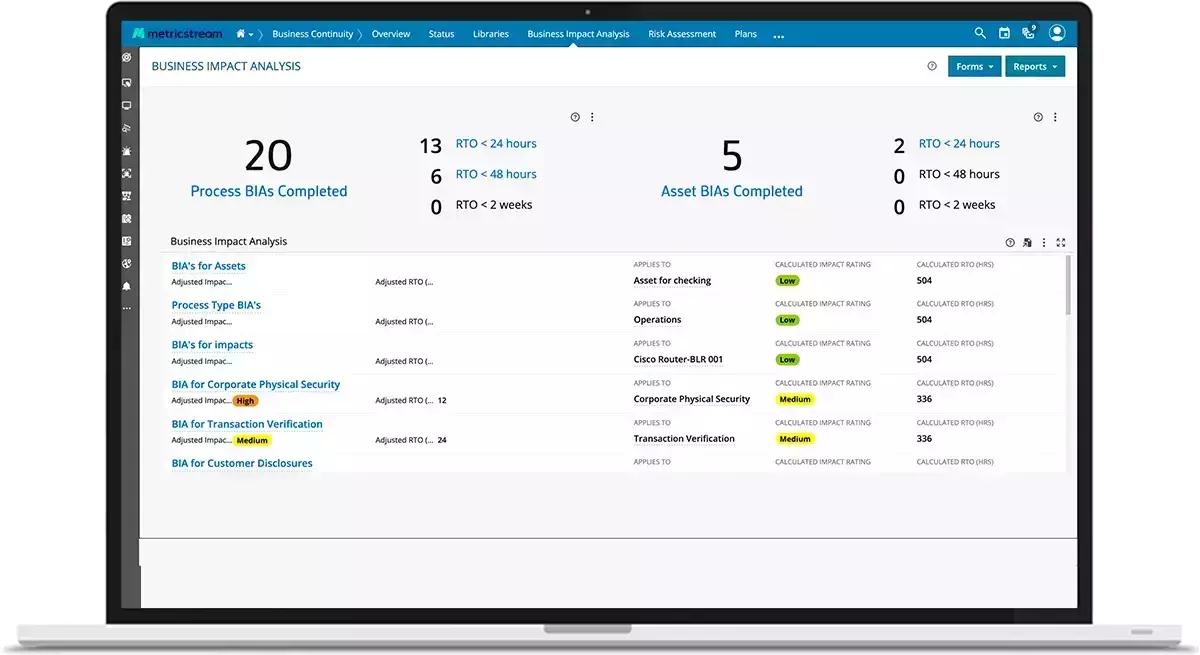
Task: Open the bell notifications icon in left sidebar
Action: [x=126, y=286]
